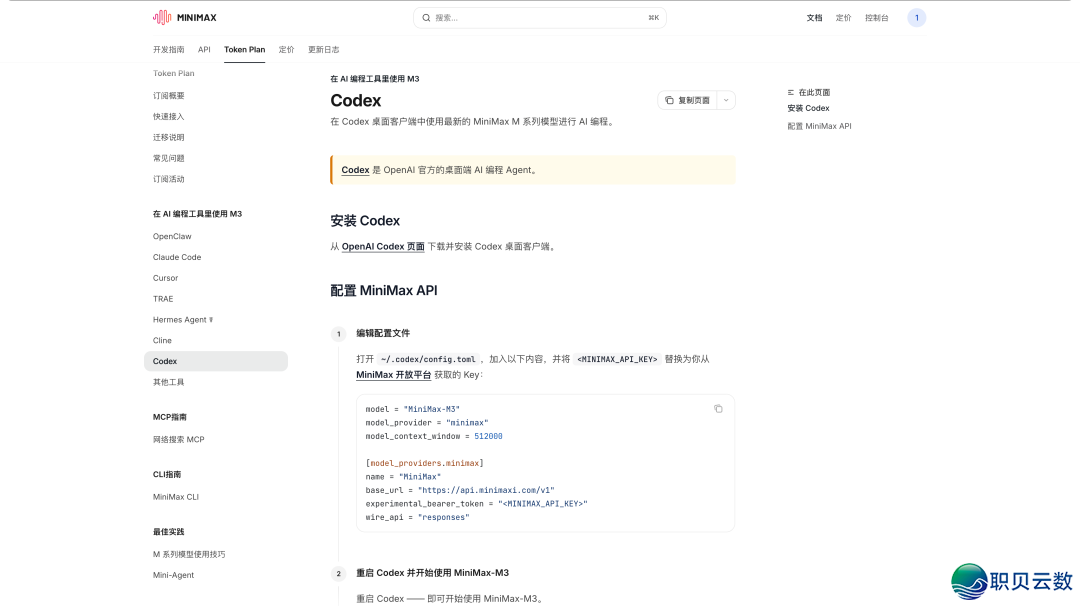Select Codex in the sidebar
Viewport: 1080px width, 606px height.
[216, 361]
